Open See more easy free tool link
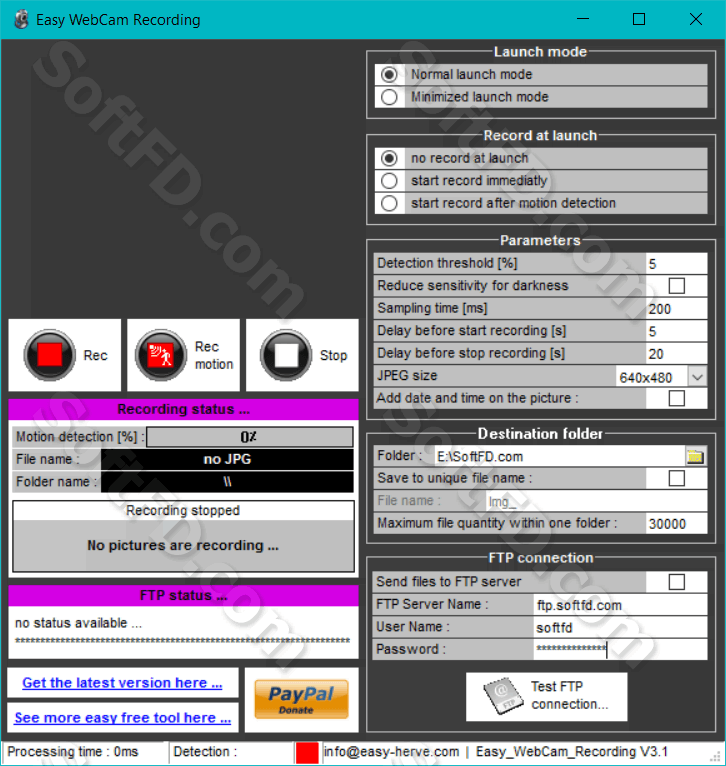 pos(123,718)
